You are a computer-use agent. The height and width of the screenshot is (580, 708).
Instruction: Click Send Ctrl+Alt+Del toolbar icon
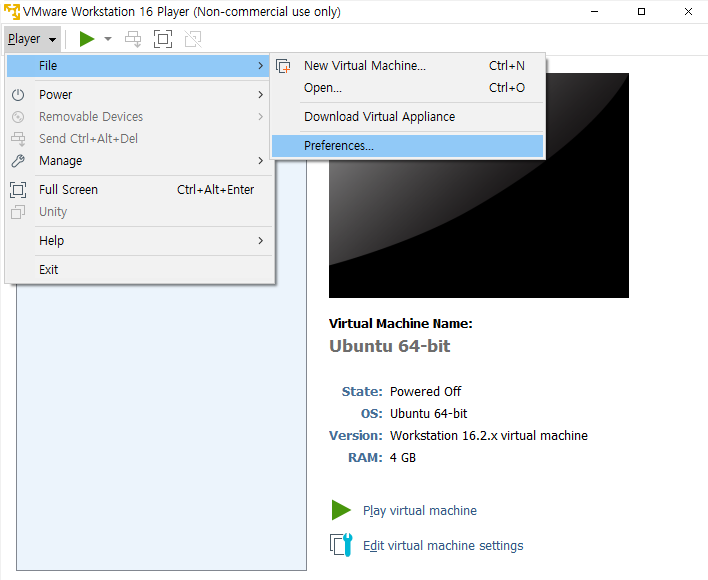click(133, 39)
